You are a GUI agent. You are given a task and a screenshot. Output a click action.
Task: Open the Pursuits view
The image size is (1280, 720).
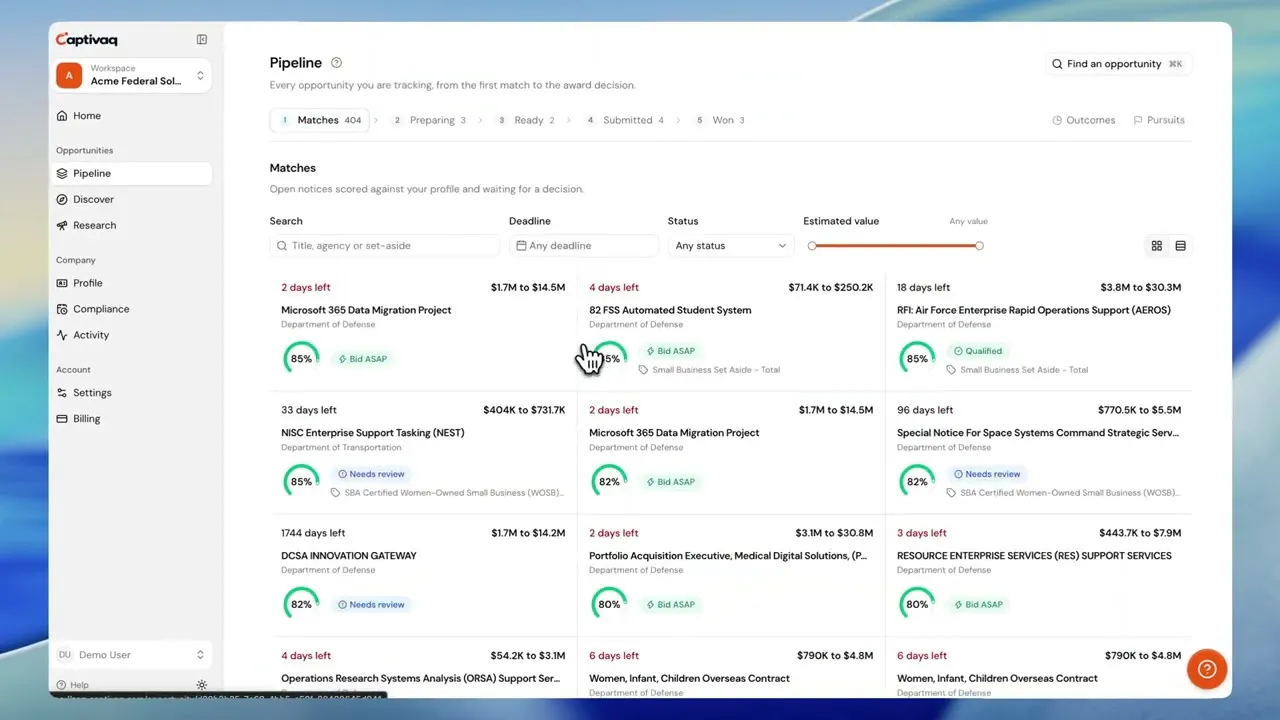click(x=1159, y=120)
